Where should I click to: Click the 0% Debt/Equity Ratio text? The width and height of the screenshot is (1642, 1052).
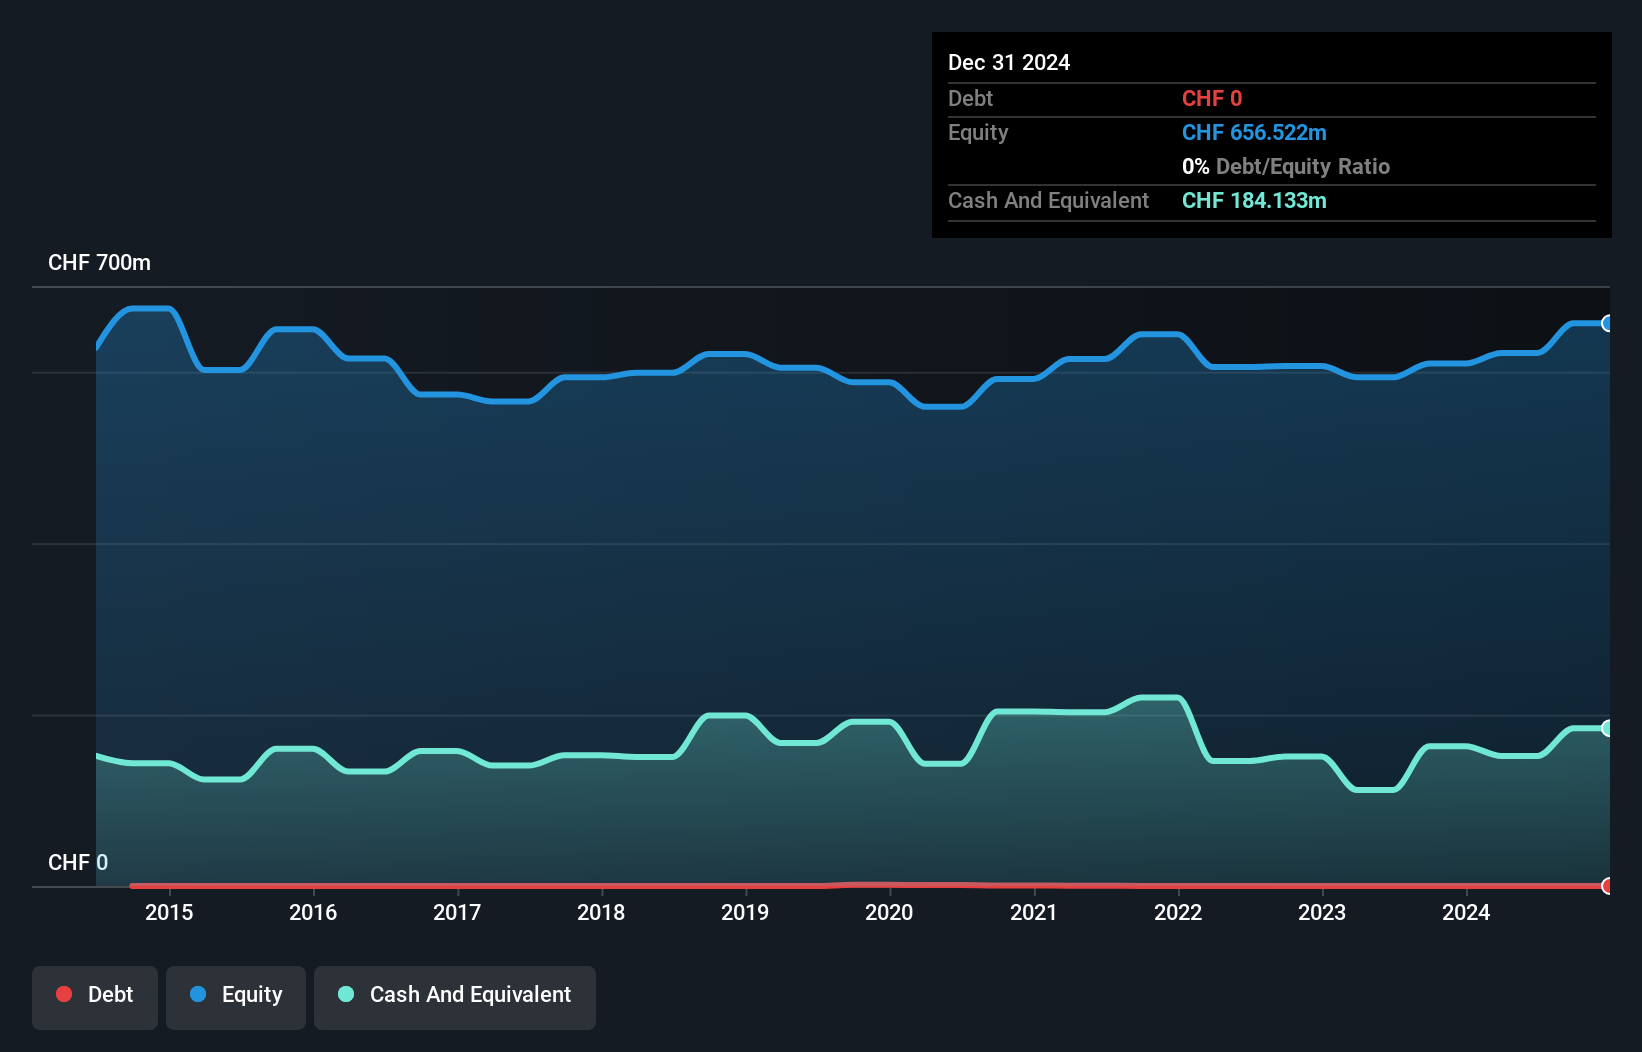click(x=1286, y=167)
